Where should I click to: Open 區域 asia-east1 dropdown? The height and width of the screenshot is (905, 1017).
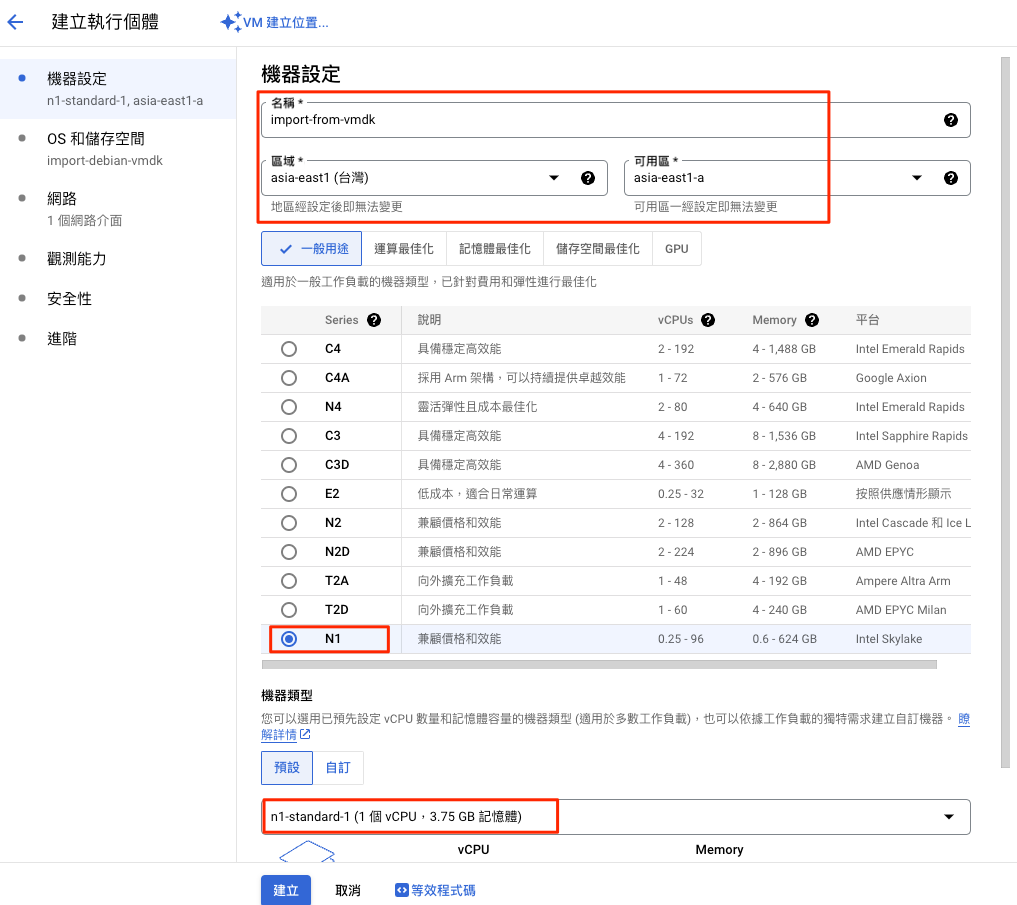434,178
